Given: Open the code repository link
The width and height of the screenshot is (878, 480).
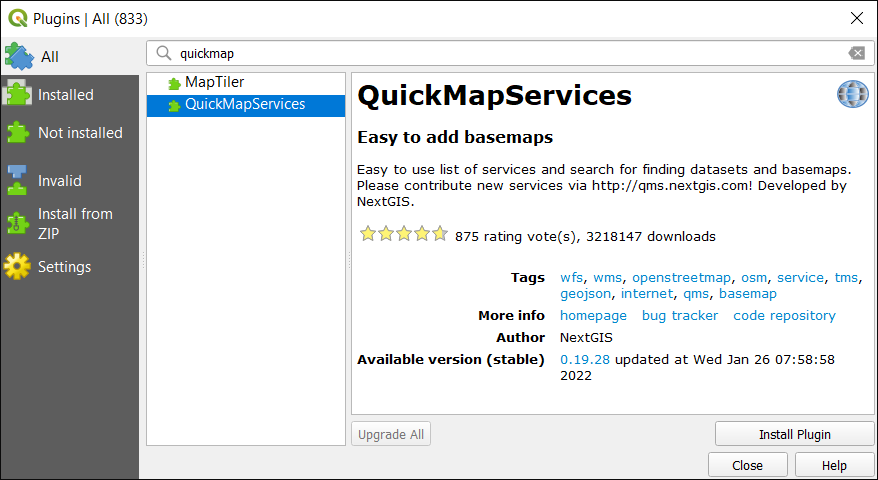Looking at the screenshot, I should (784, 316).
